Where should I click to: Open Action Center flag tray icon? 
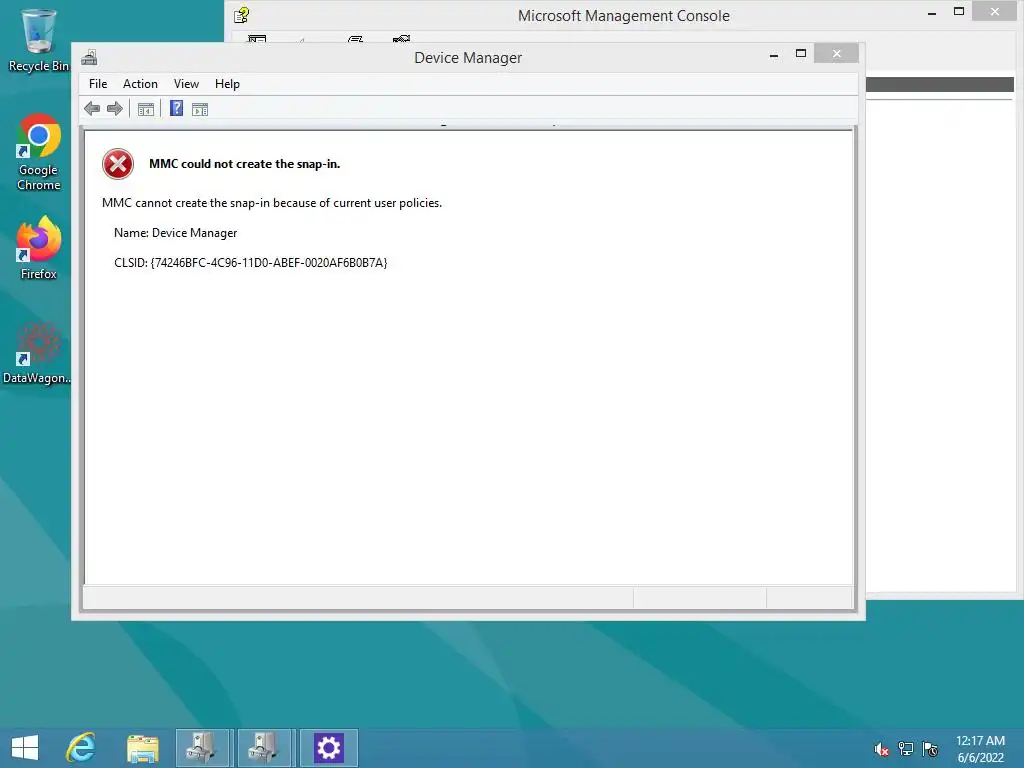(930, 749)
